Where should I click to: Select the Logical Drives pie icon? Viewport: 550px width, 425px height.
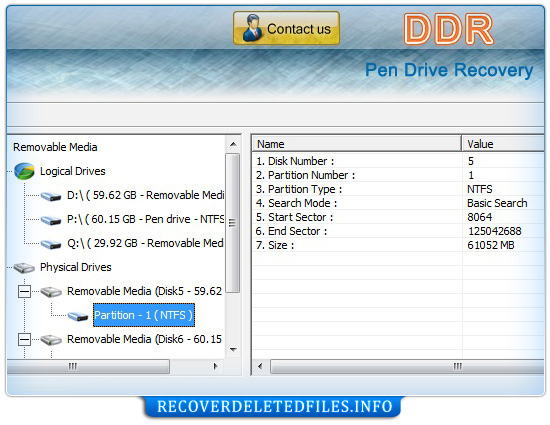pyautogui.click(x=24, y=171)
